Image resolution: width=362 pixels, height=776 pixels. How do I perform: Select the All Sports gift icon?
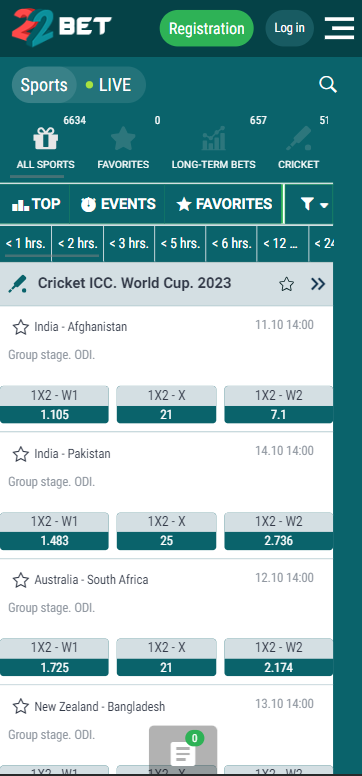point(46,139)
